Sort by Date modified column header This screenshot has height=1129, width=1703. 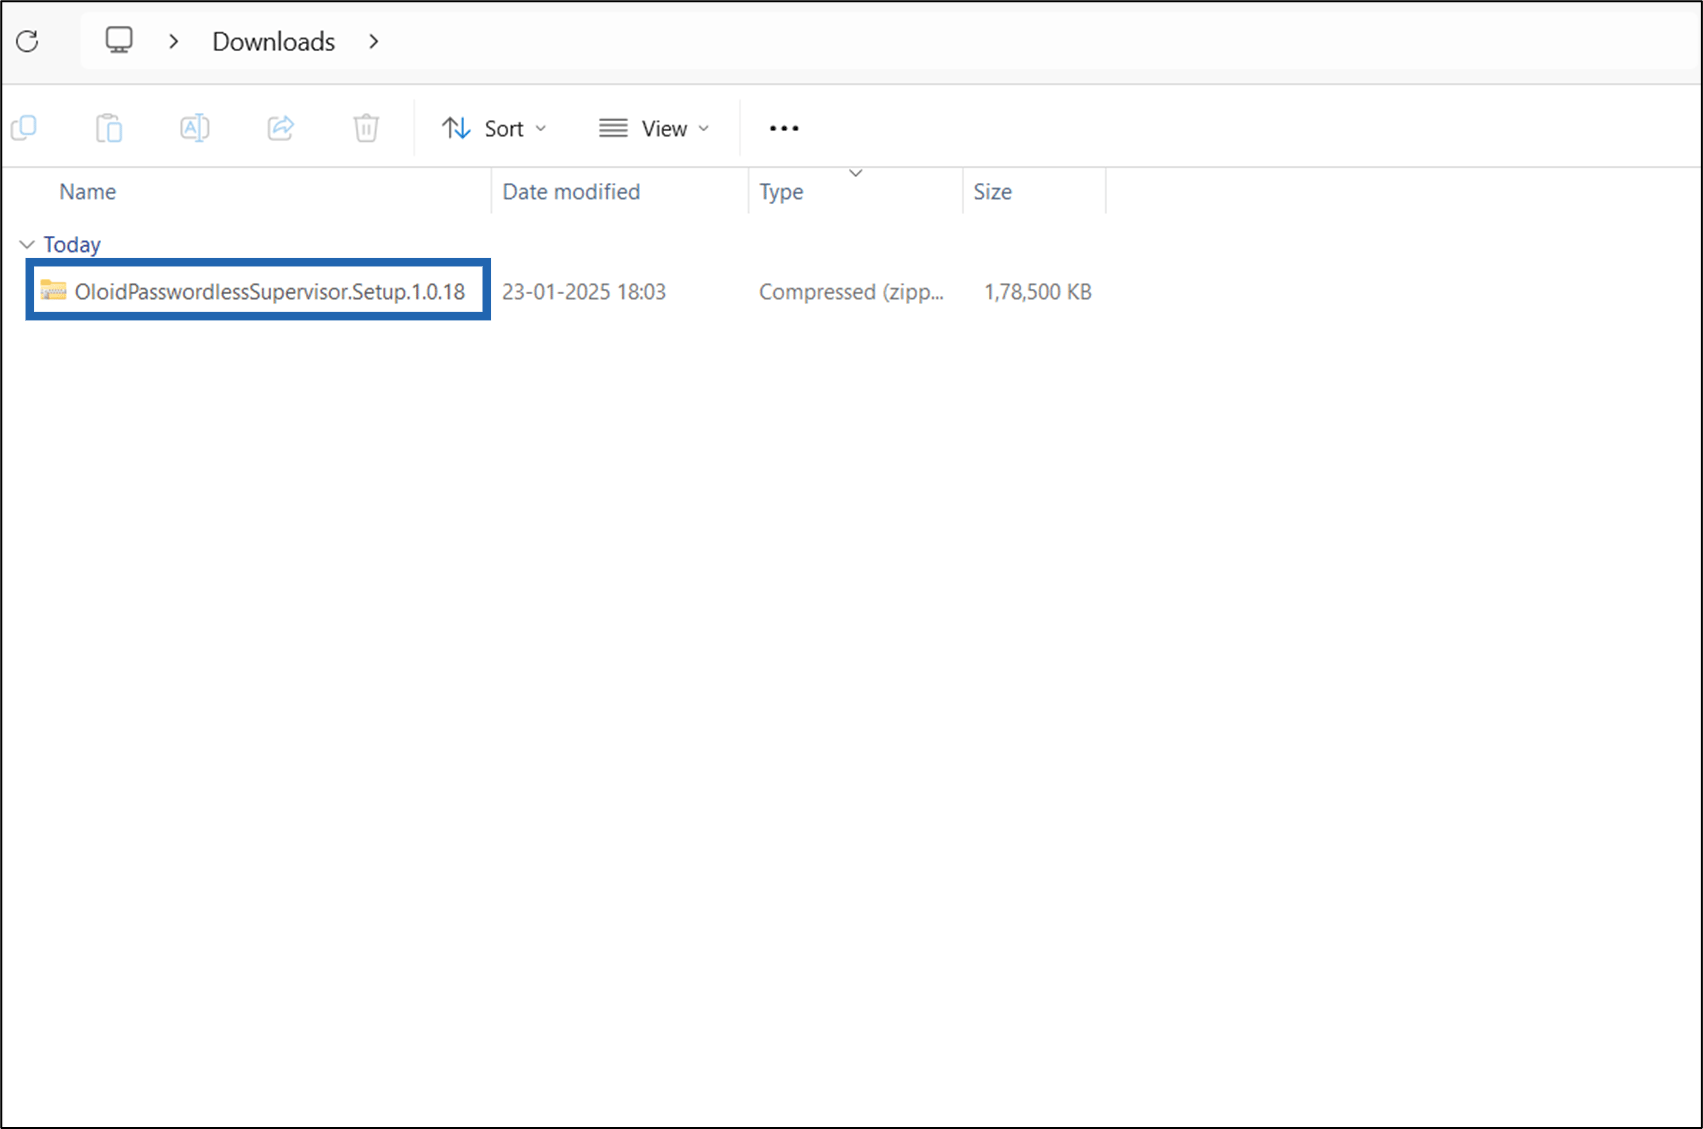click(571, 191)
